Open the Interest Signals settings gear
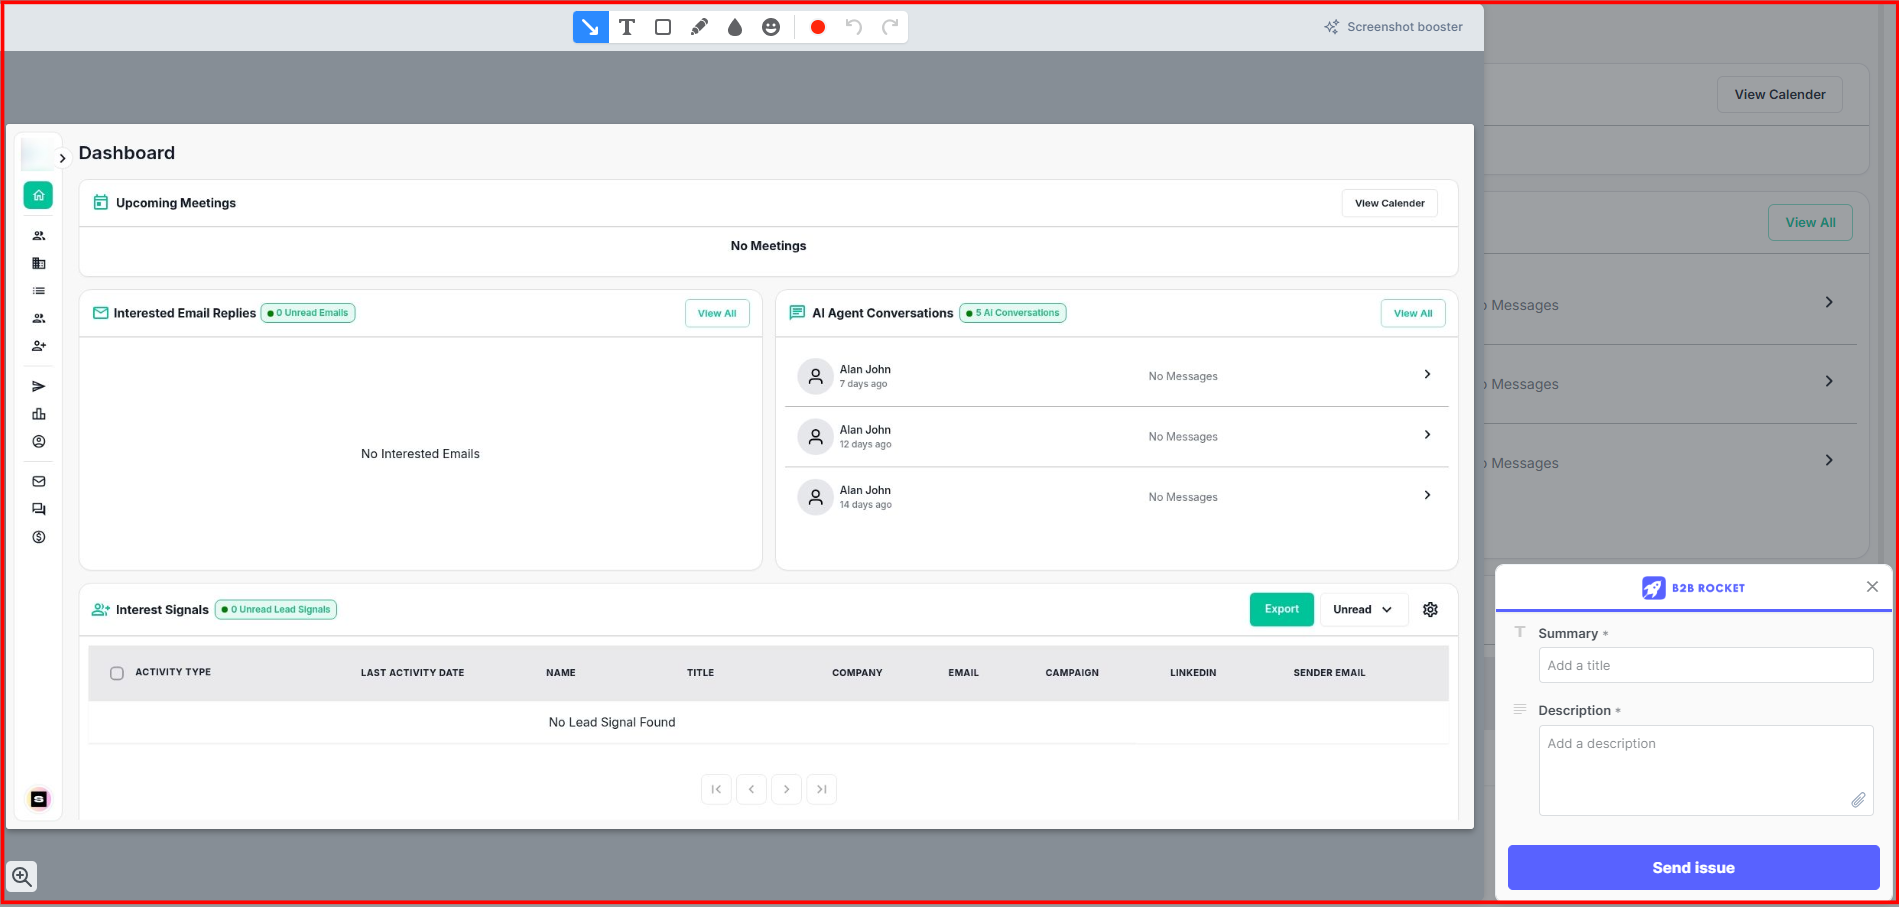1899x907 pixels. pos(1430,610)
